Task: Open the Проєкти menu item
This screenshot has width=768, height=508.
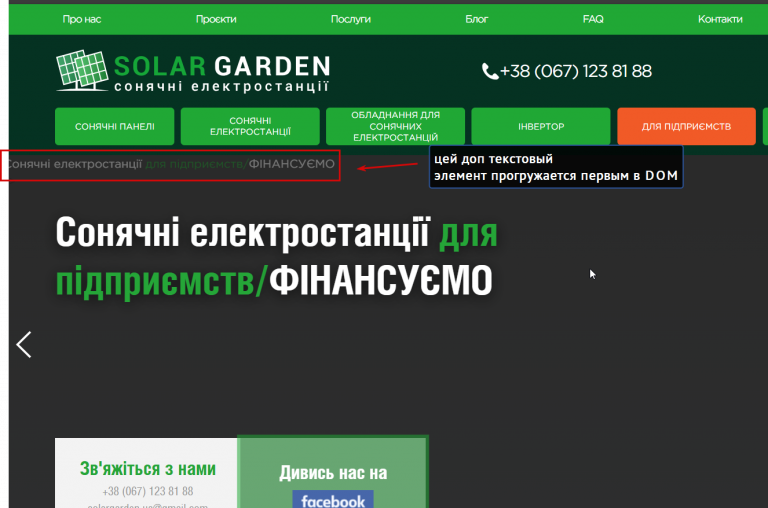Action: tap(216, 19)
